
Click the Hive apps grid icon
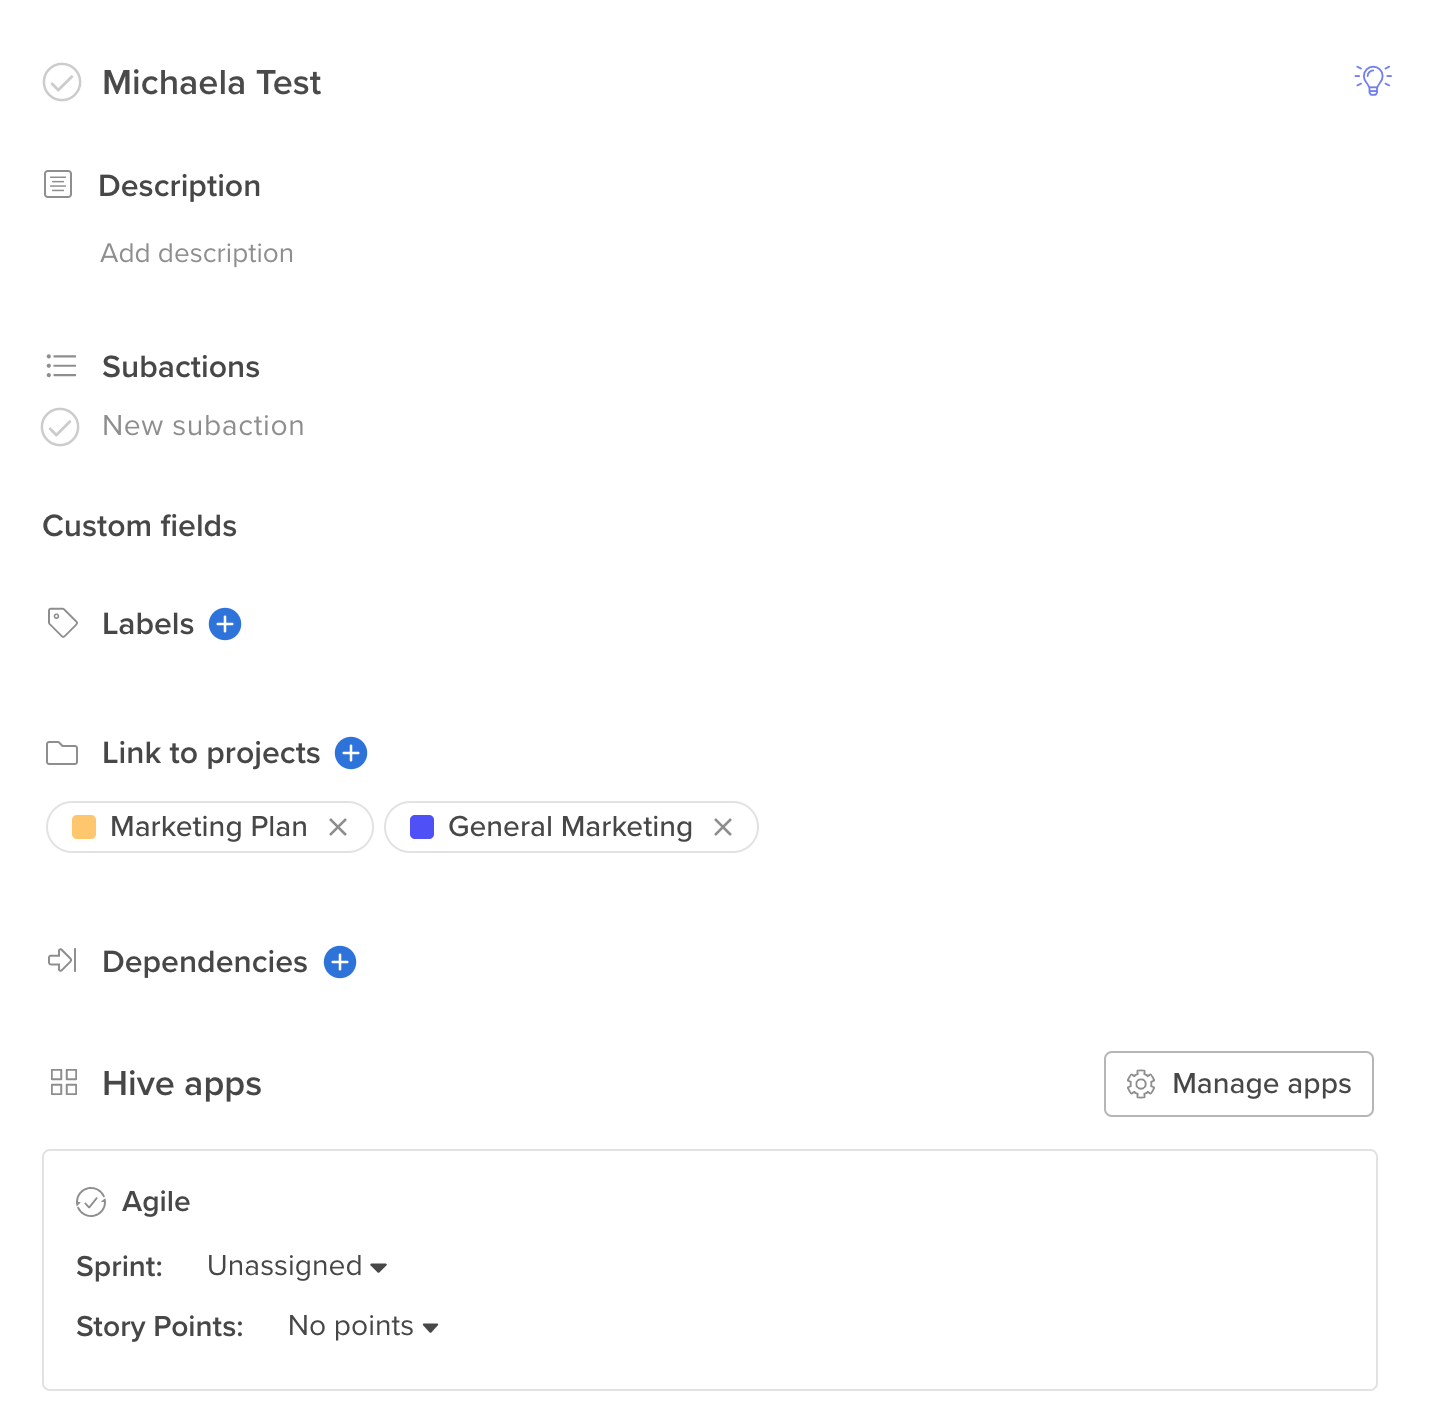tap(64, 1082)
